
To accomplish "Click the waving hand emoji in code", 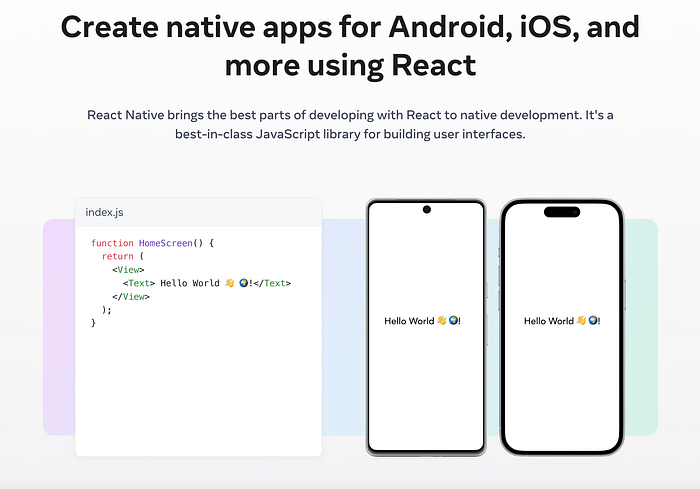I will (x=229, y=283).
